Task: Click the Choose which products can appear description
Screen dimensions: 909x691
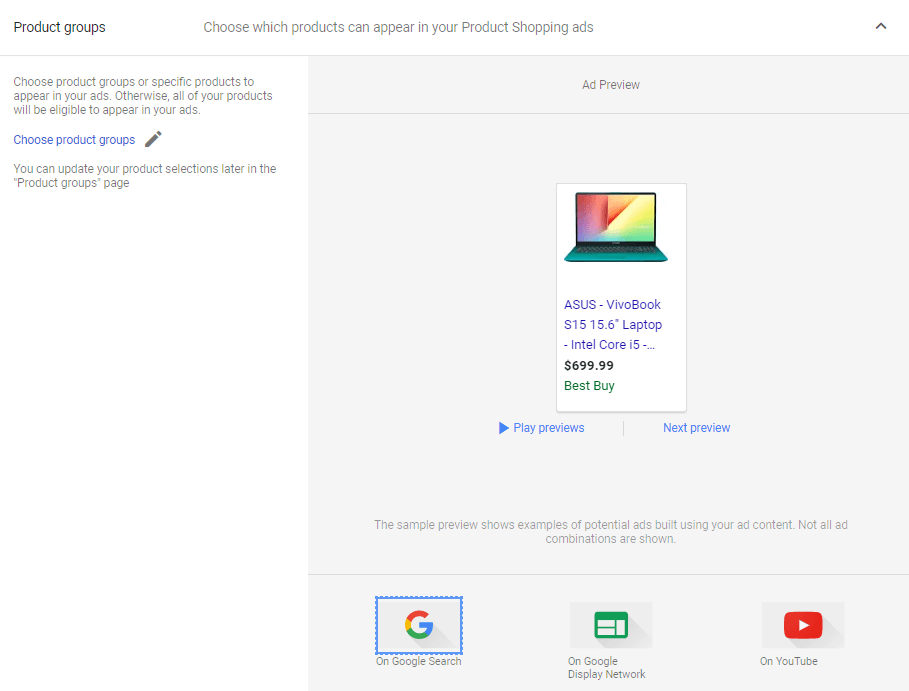Action: tap(398, 27)
